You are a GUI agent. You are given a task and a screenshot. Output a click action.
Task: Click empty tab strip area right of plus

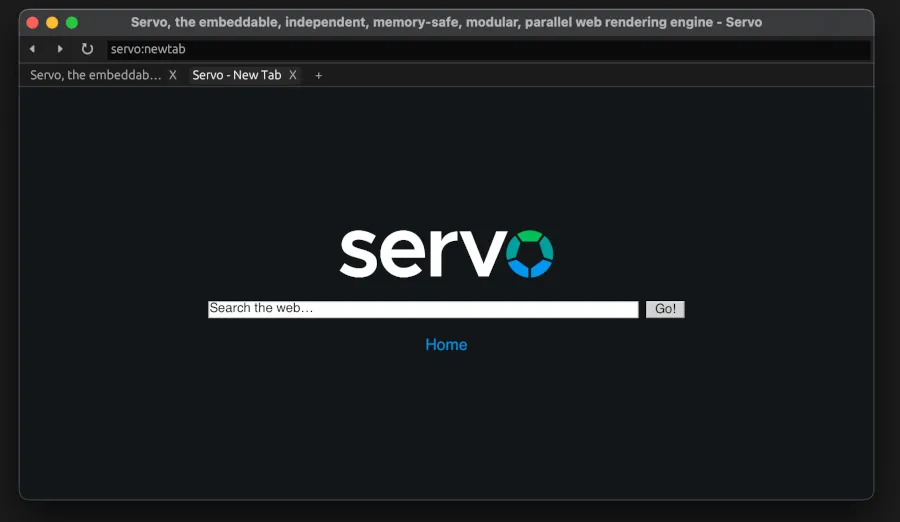[x=600, y=75]
